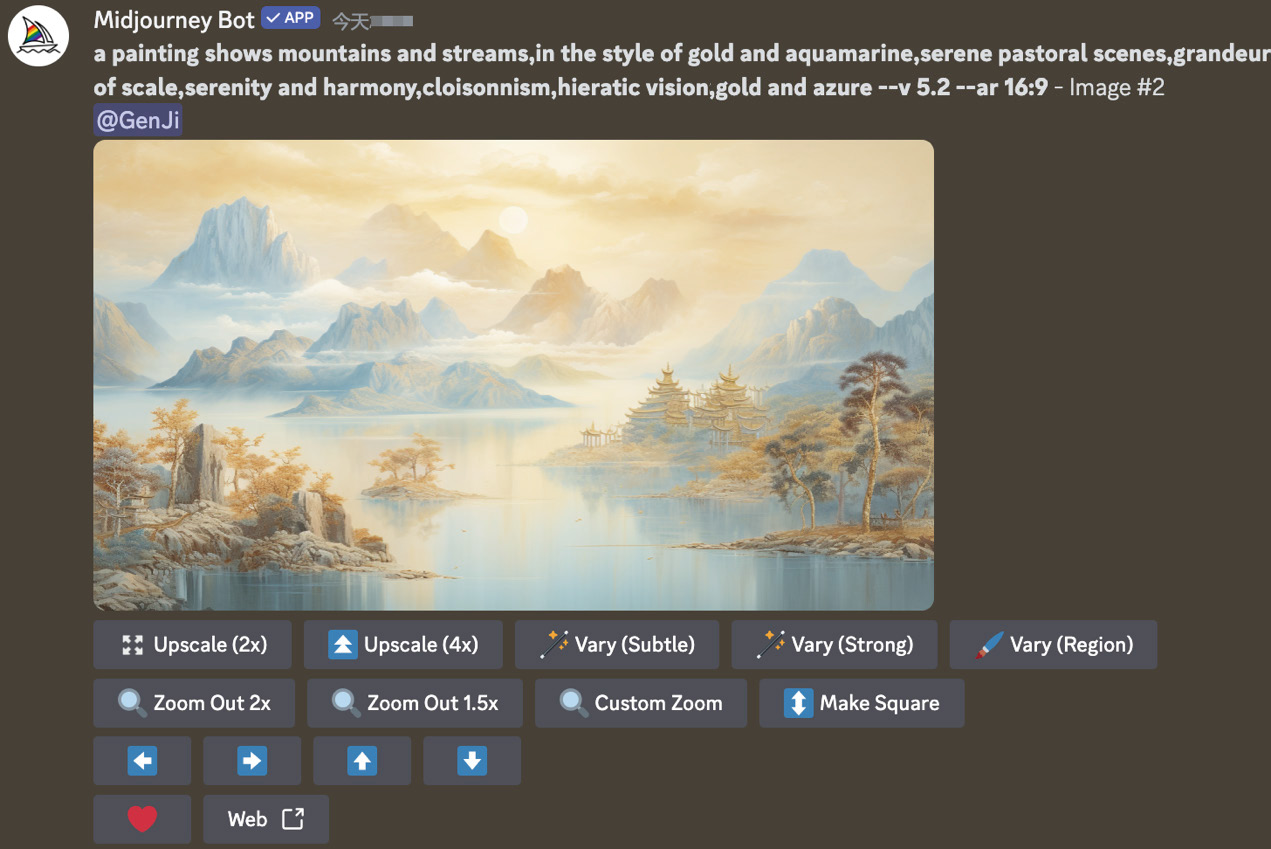Click the Midjourney Bot sailboat avatar
The height and width of the screenshot is (849, 1271).
click(38, 36)
